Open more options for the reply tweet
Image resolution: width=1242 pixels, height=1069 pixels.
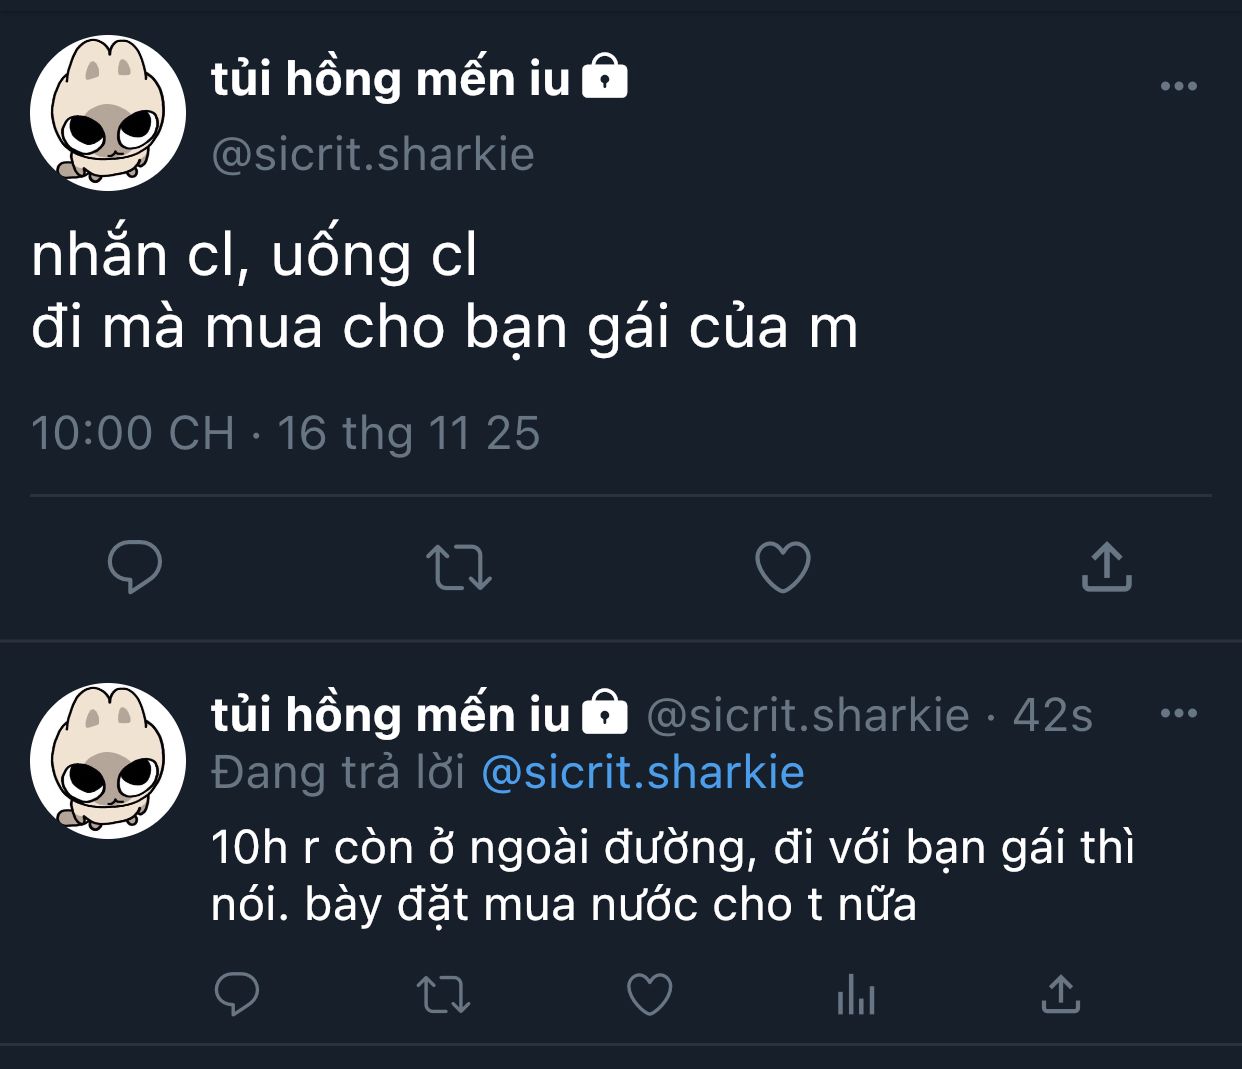[1179, 713]
